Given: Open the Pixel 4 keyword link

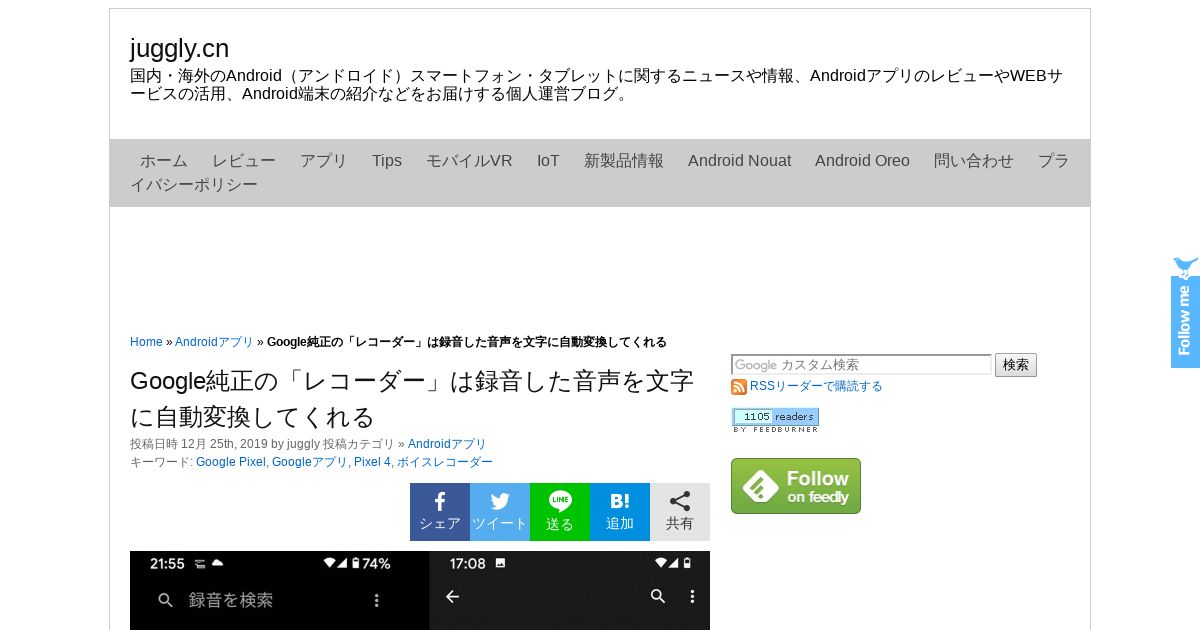Looking at the screenshot, I should [372, 462].
